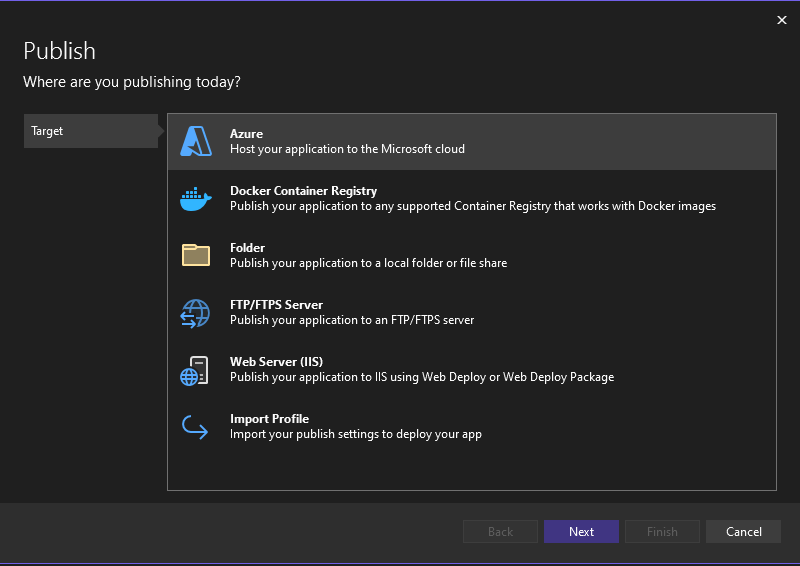Screen dimensions: 800x566
Task: Click 'Publish your application to a local folder' description
Action: click(368, 263)
